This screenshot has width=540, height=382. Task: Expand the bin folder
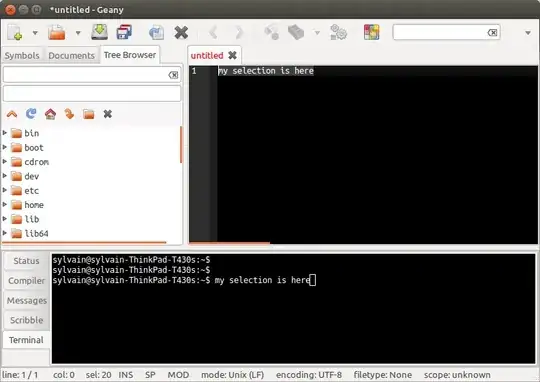(5, 133)
